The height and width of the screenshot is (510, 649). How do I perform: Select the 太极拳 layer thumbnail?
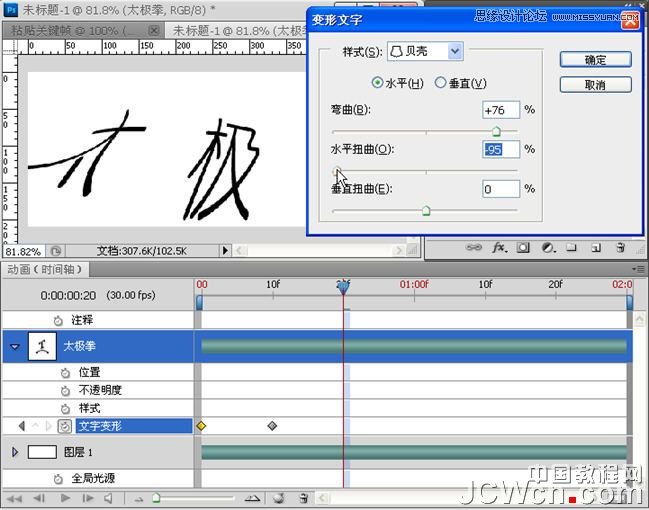pos(42,346)
